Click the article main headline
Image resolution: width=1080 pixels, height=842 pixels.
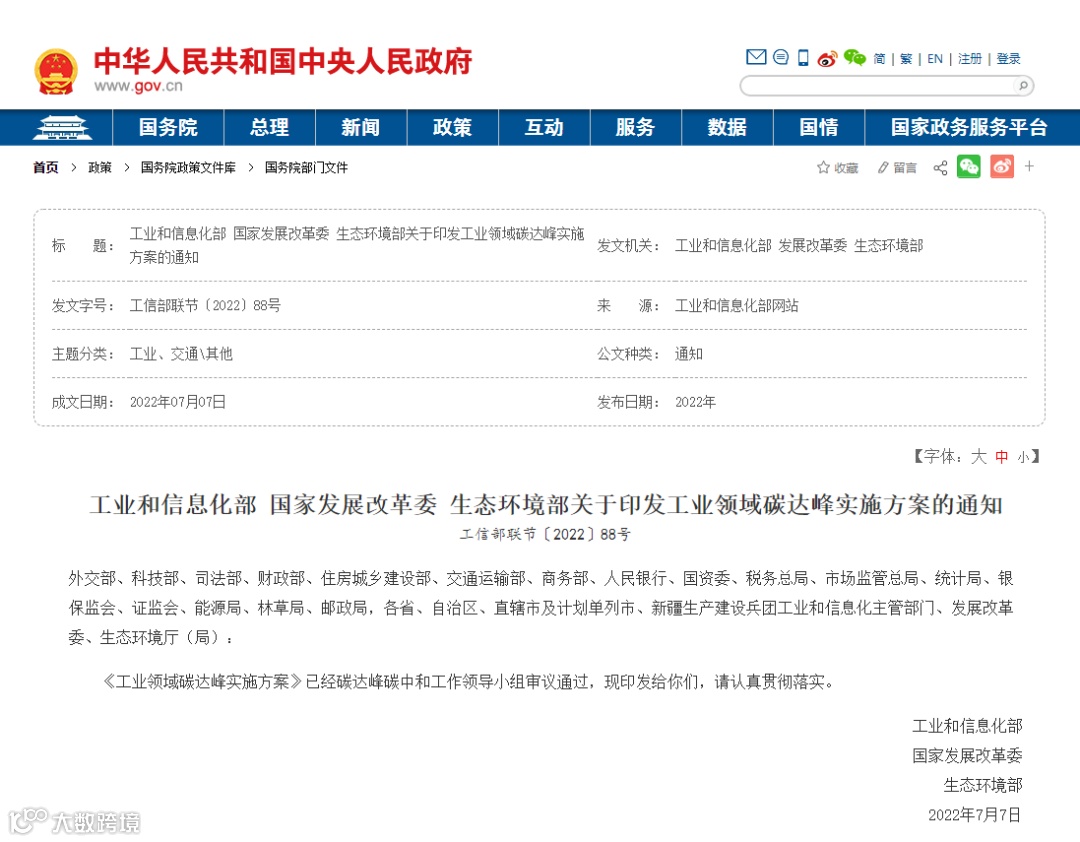coord(546,505)
